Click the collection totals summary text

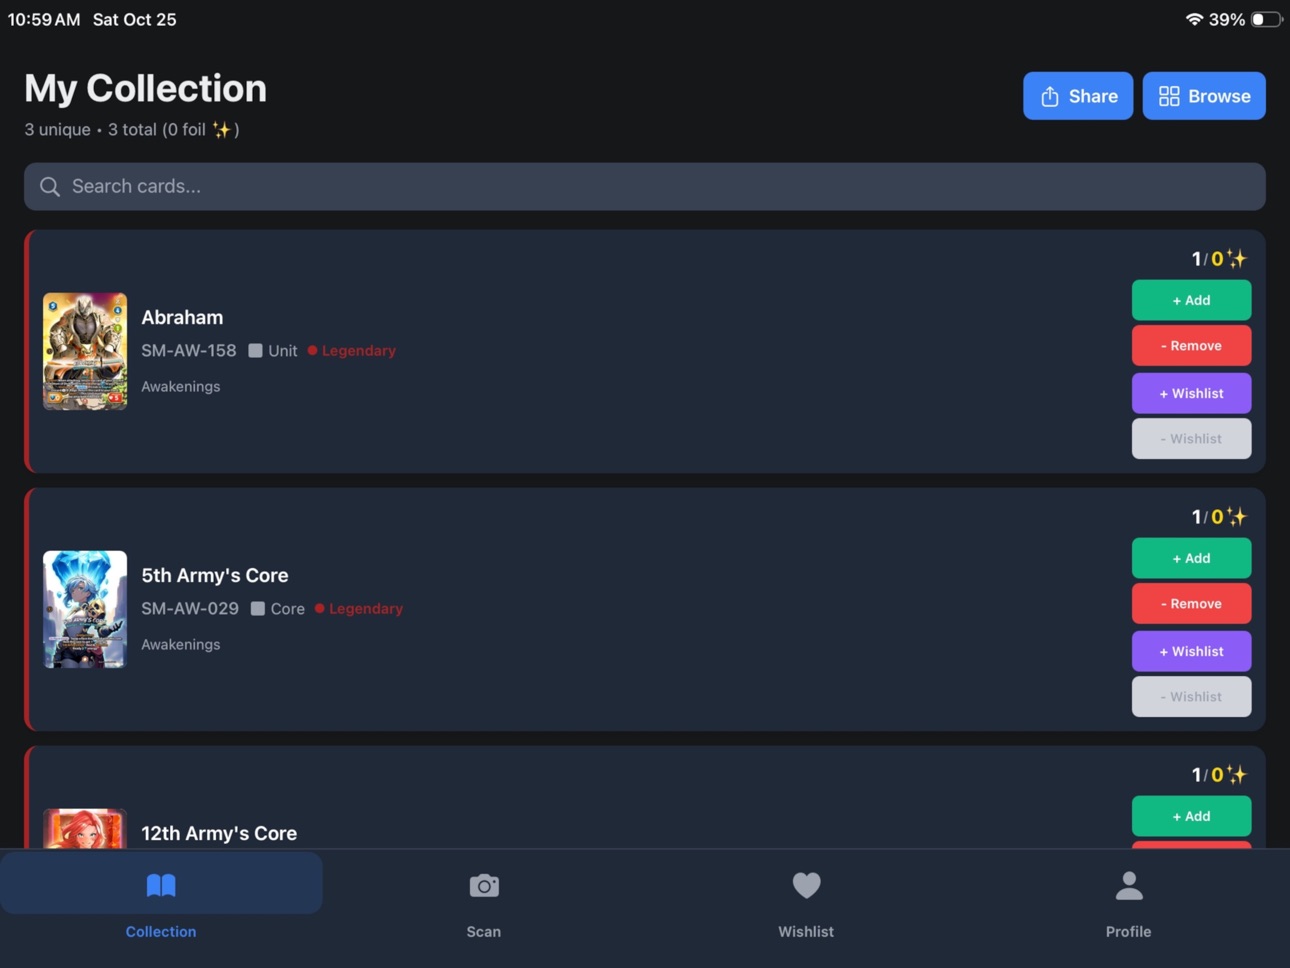tap(132, 130)
